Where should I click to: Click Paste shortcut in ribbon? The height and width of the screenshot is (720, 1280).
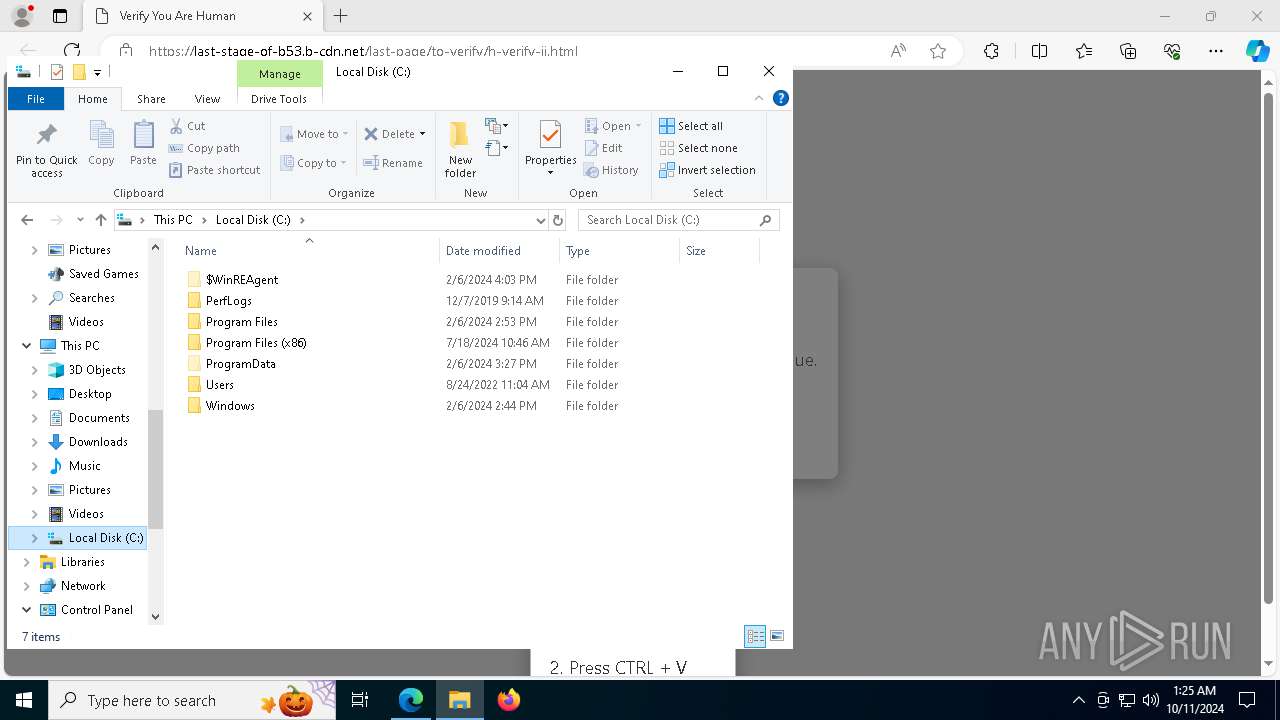(x=214, y=170)
